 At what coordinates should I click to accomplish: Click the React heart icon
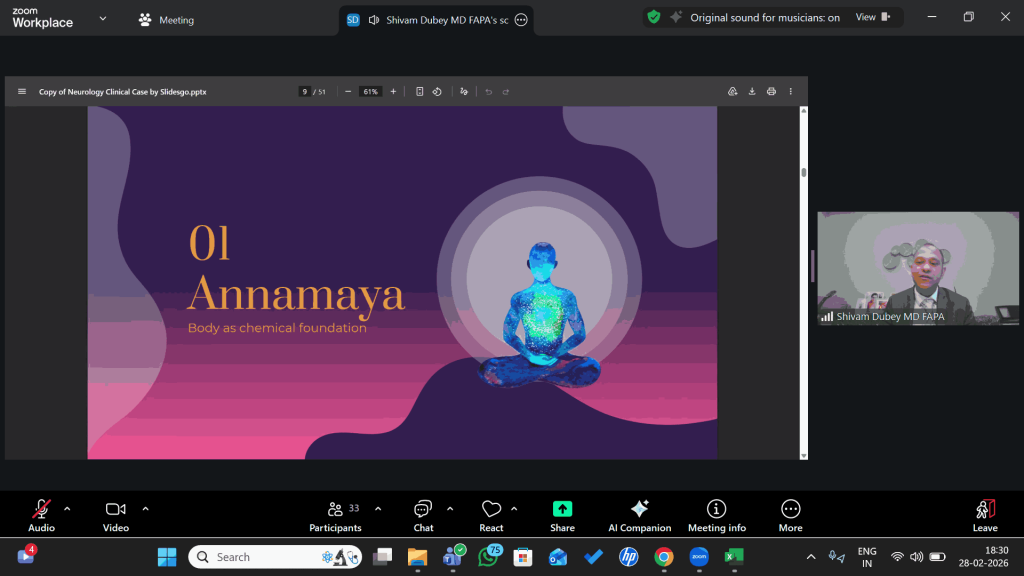[x=491, y=515]
